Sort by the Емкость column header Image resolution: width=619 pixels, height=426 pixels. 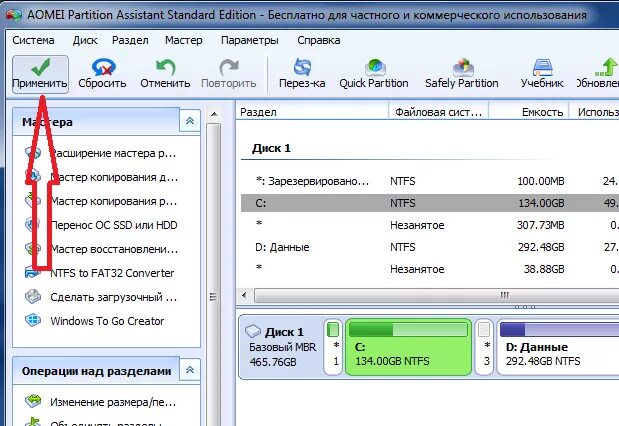click(x=529, y=112)
